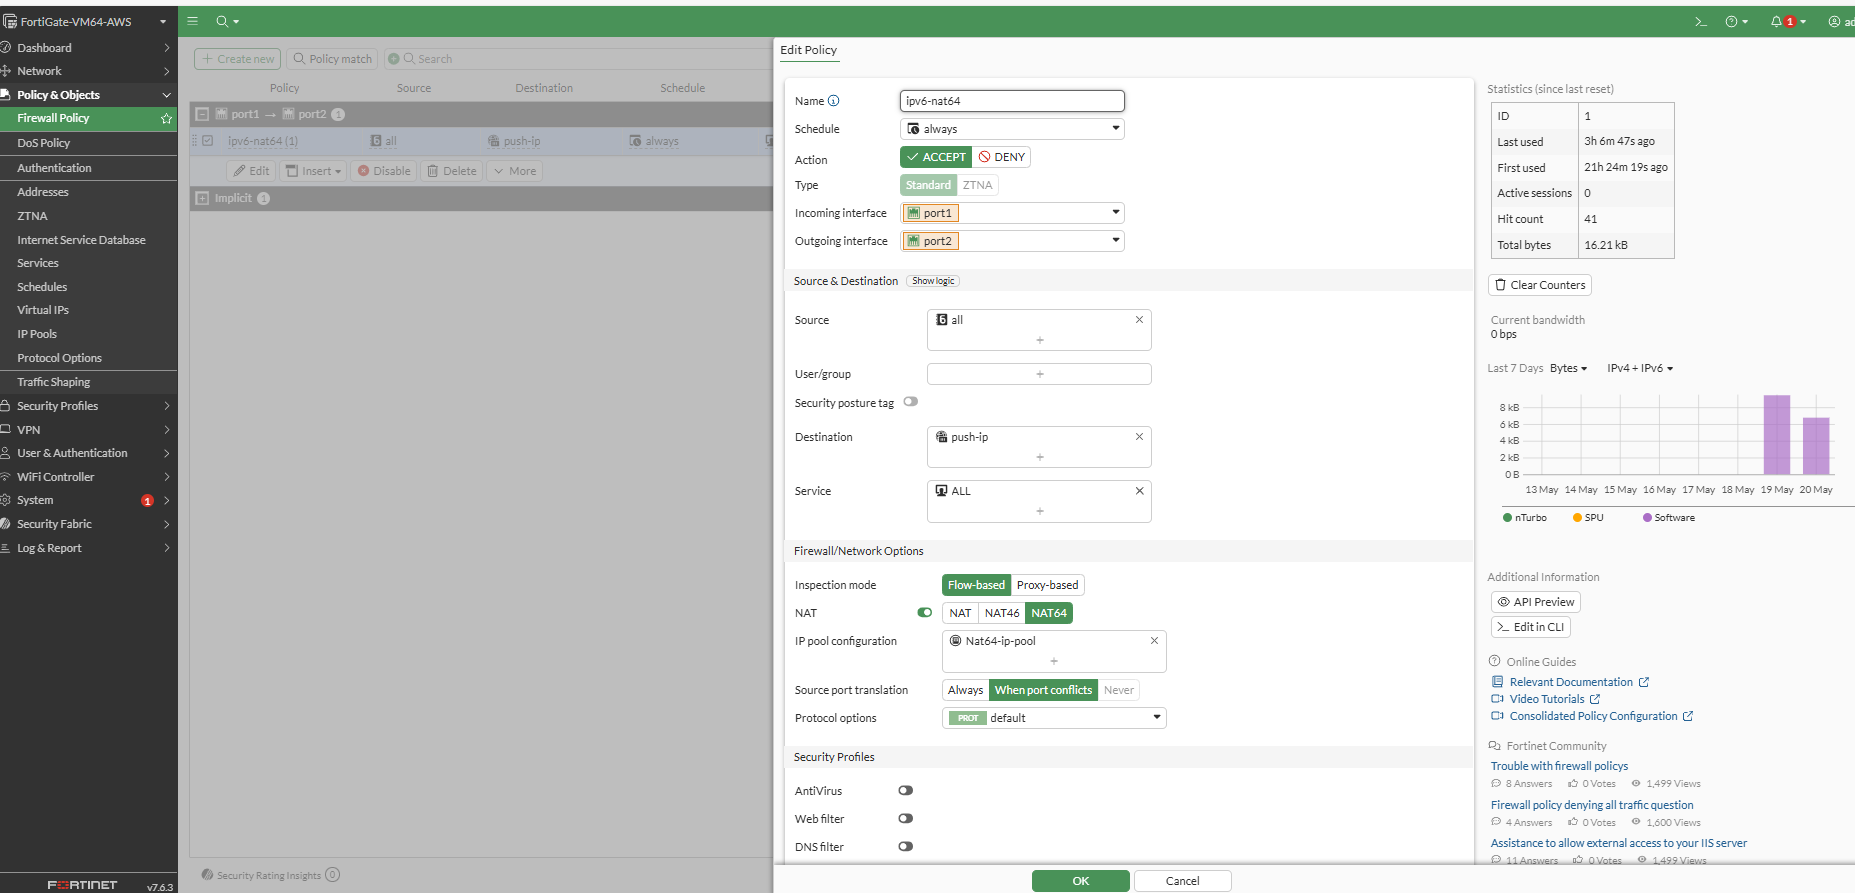Toggle the NAT switch off
The width and height of the screenshot is (1855, 893).
[x=924, y=613]
